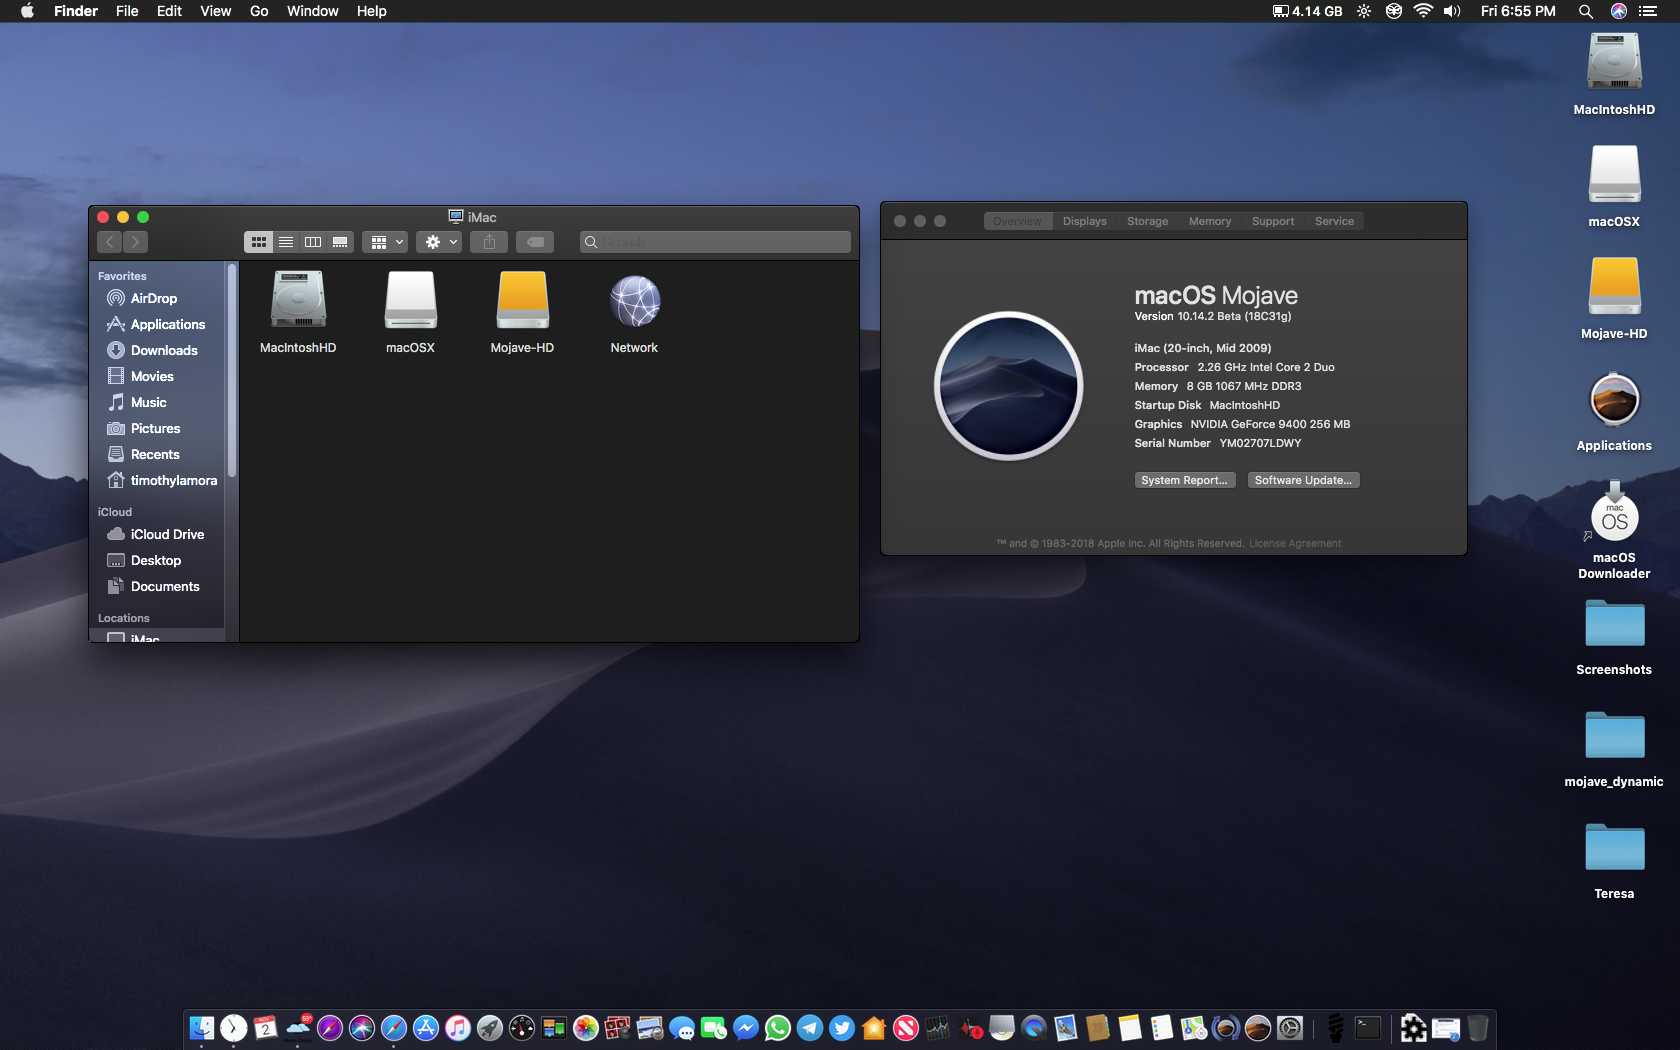Select mojave_dynamic folder on desktop

tap(1614, 750)
